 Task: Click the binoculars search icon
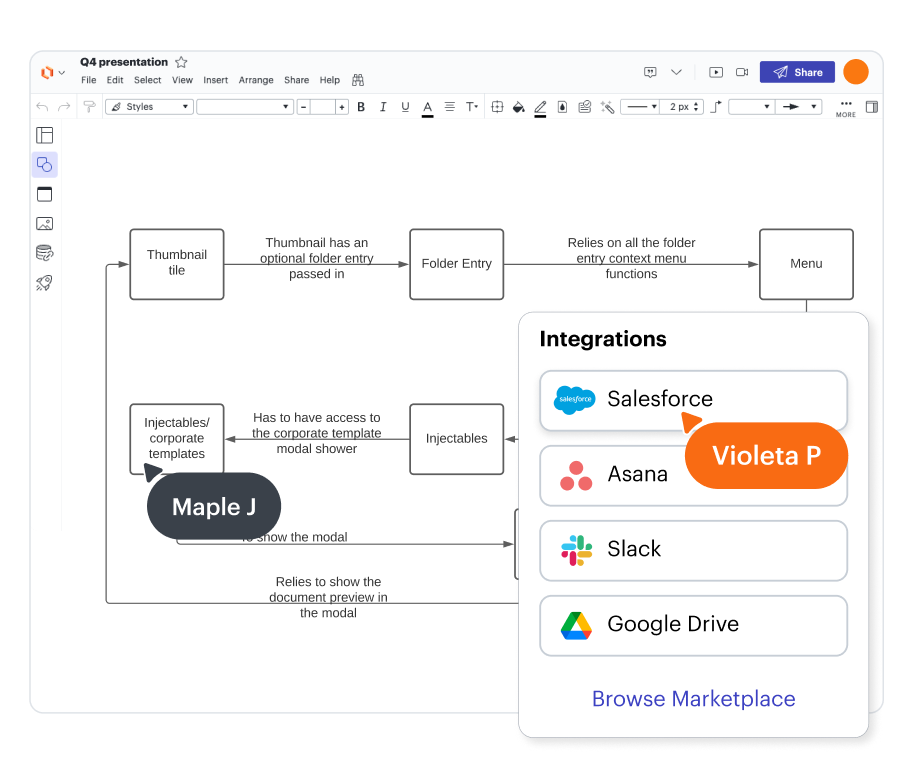358,80
